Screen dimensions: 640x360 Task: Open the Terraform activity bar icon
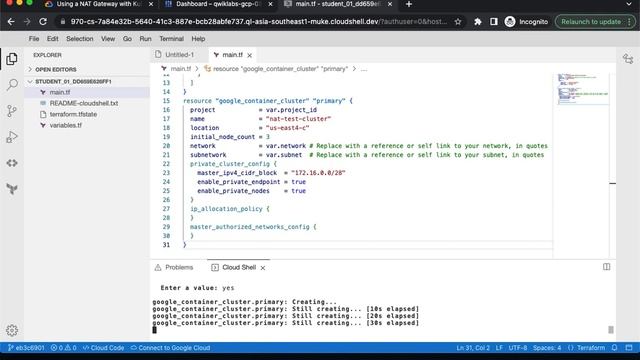[12, 189]
